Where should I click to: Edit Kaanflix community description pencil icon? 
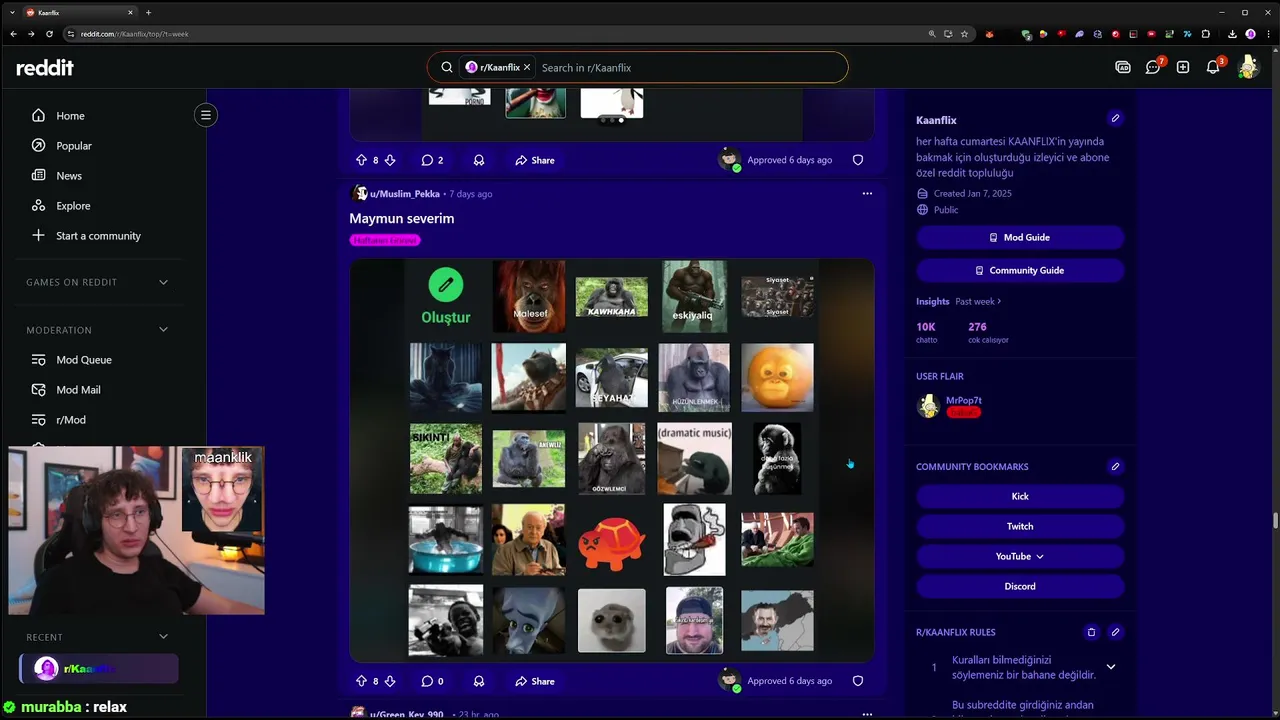coord(1115,119)
